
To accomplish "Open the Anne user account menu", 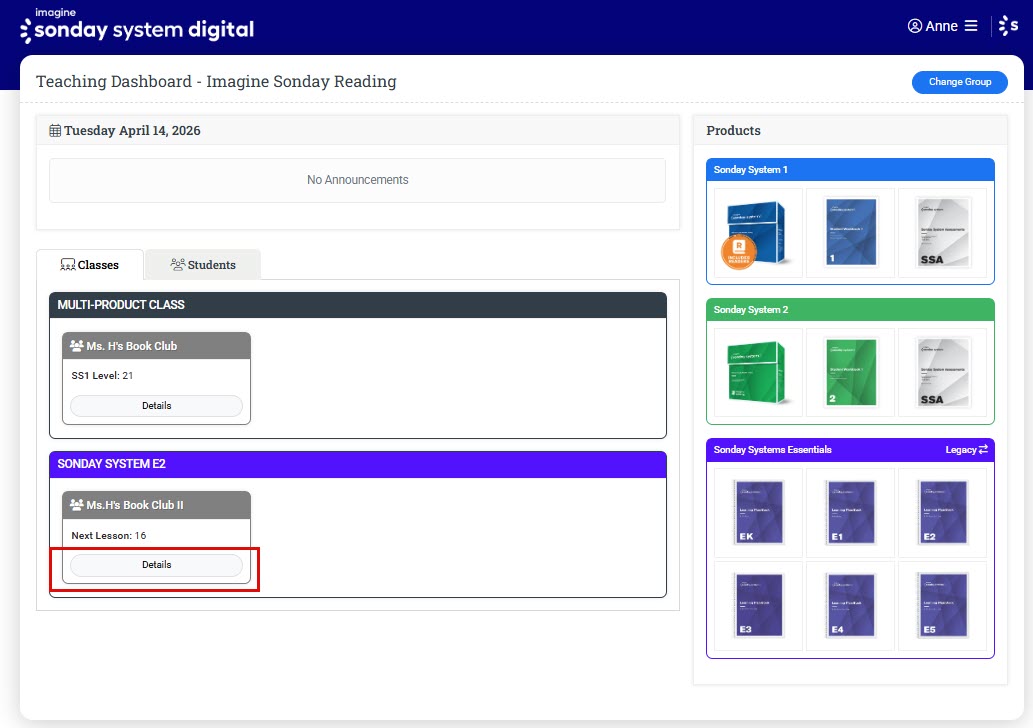I will [932, 26].
